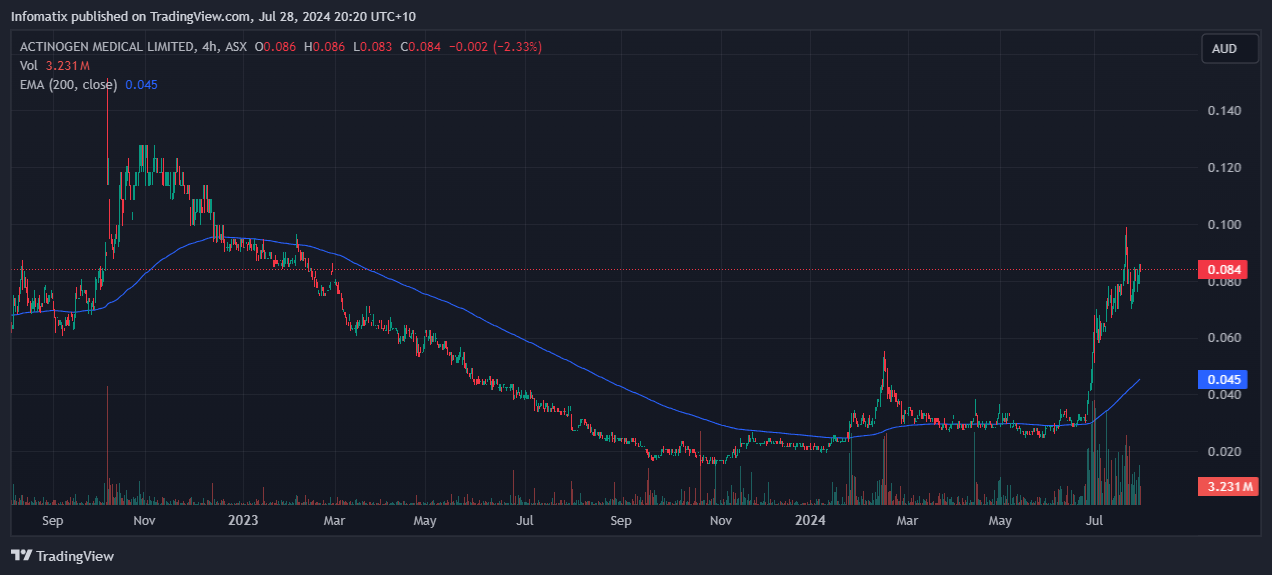Click the first Sep time axis label
Viewport: 1272px width, 575px height.
click(53, 521)
